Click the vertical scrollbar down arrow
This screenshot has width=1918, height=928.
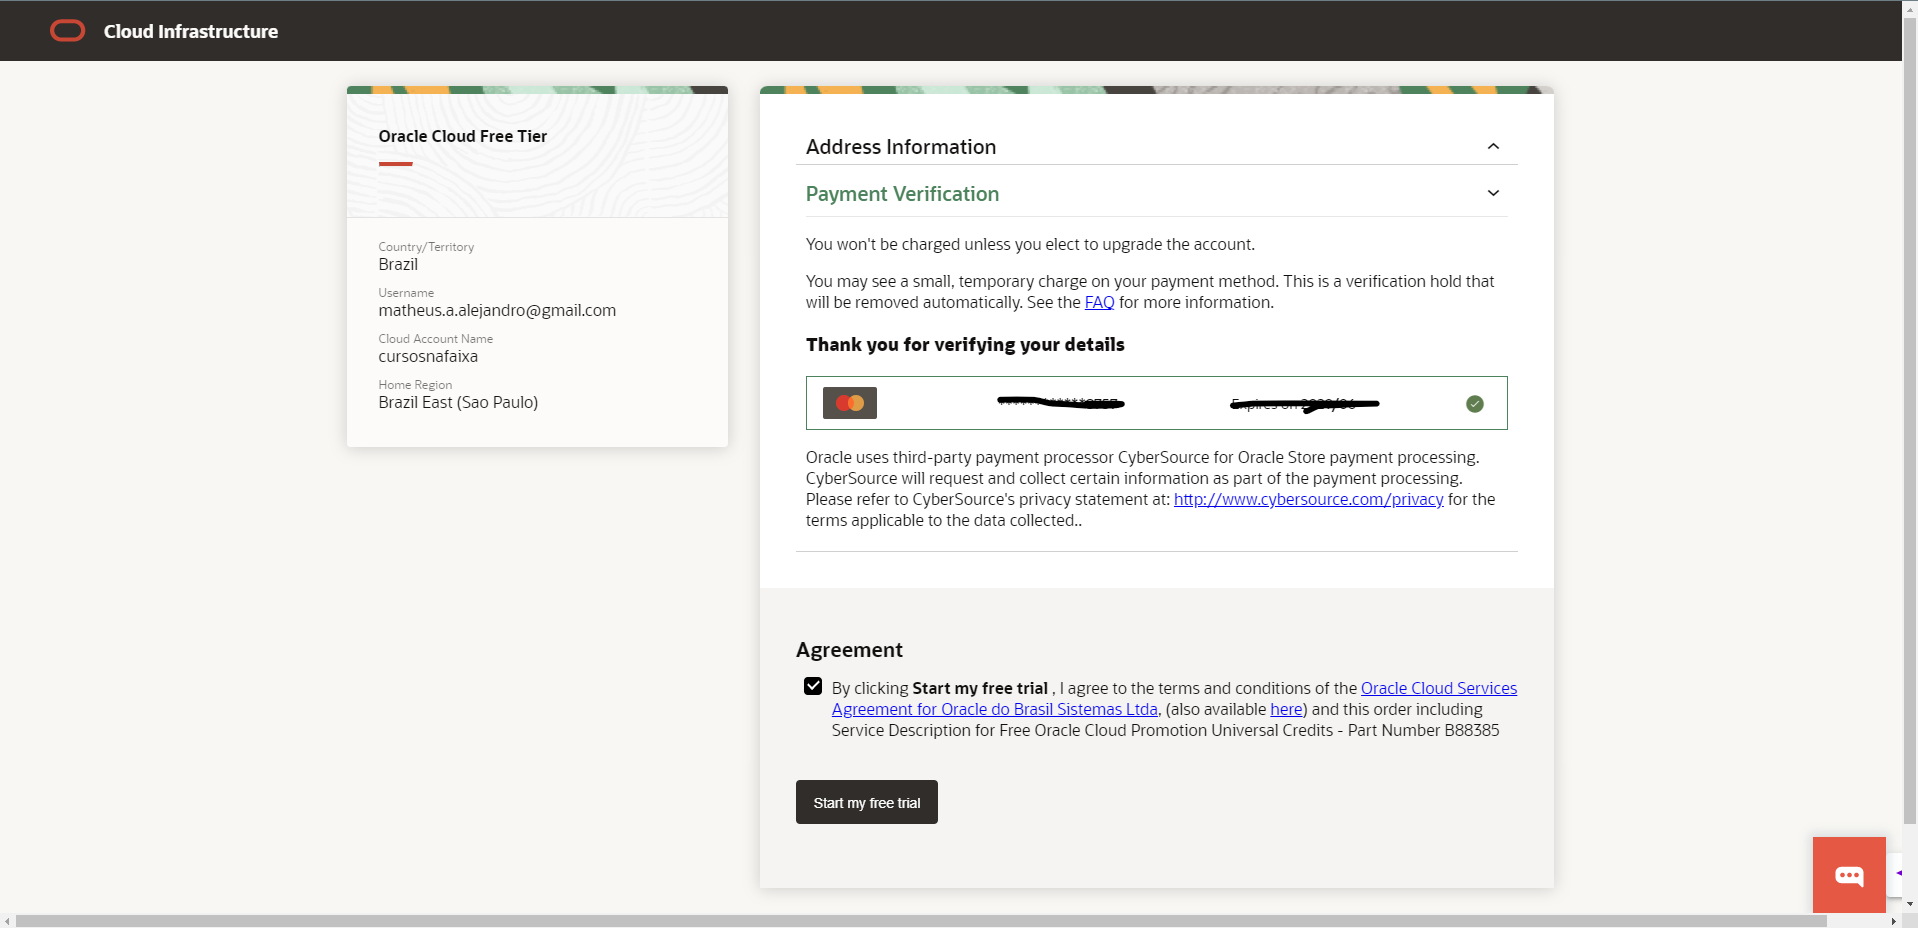(x=1910, y=904)
